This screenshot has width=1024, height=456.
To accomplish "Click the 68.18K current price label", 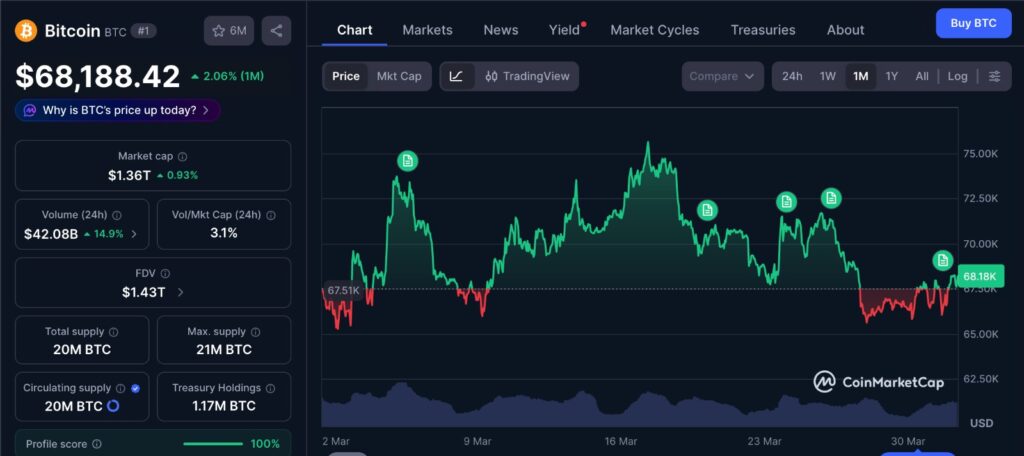I will [981, 277].
